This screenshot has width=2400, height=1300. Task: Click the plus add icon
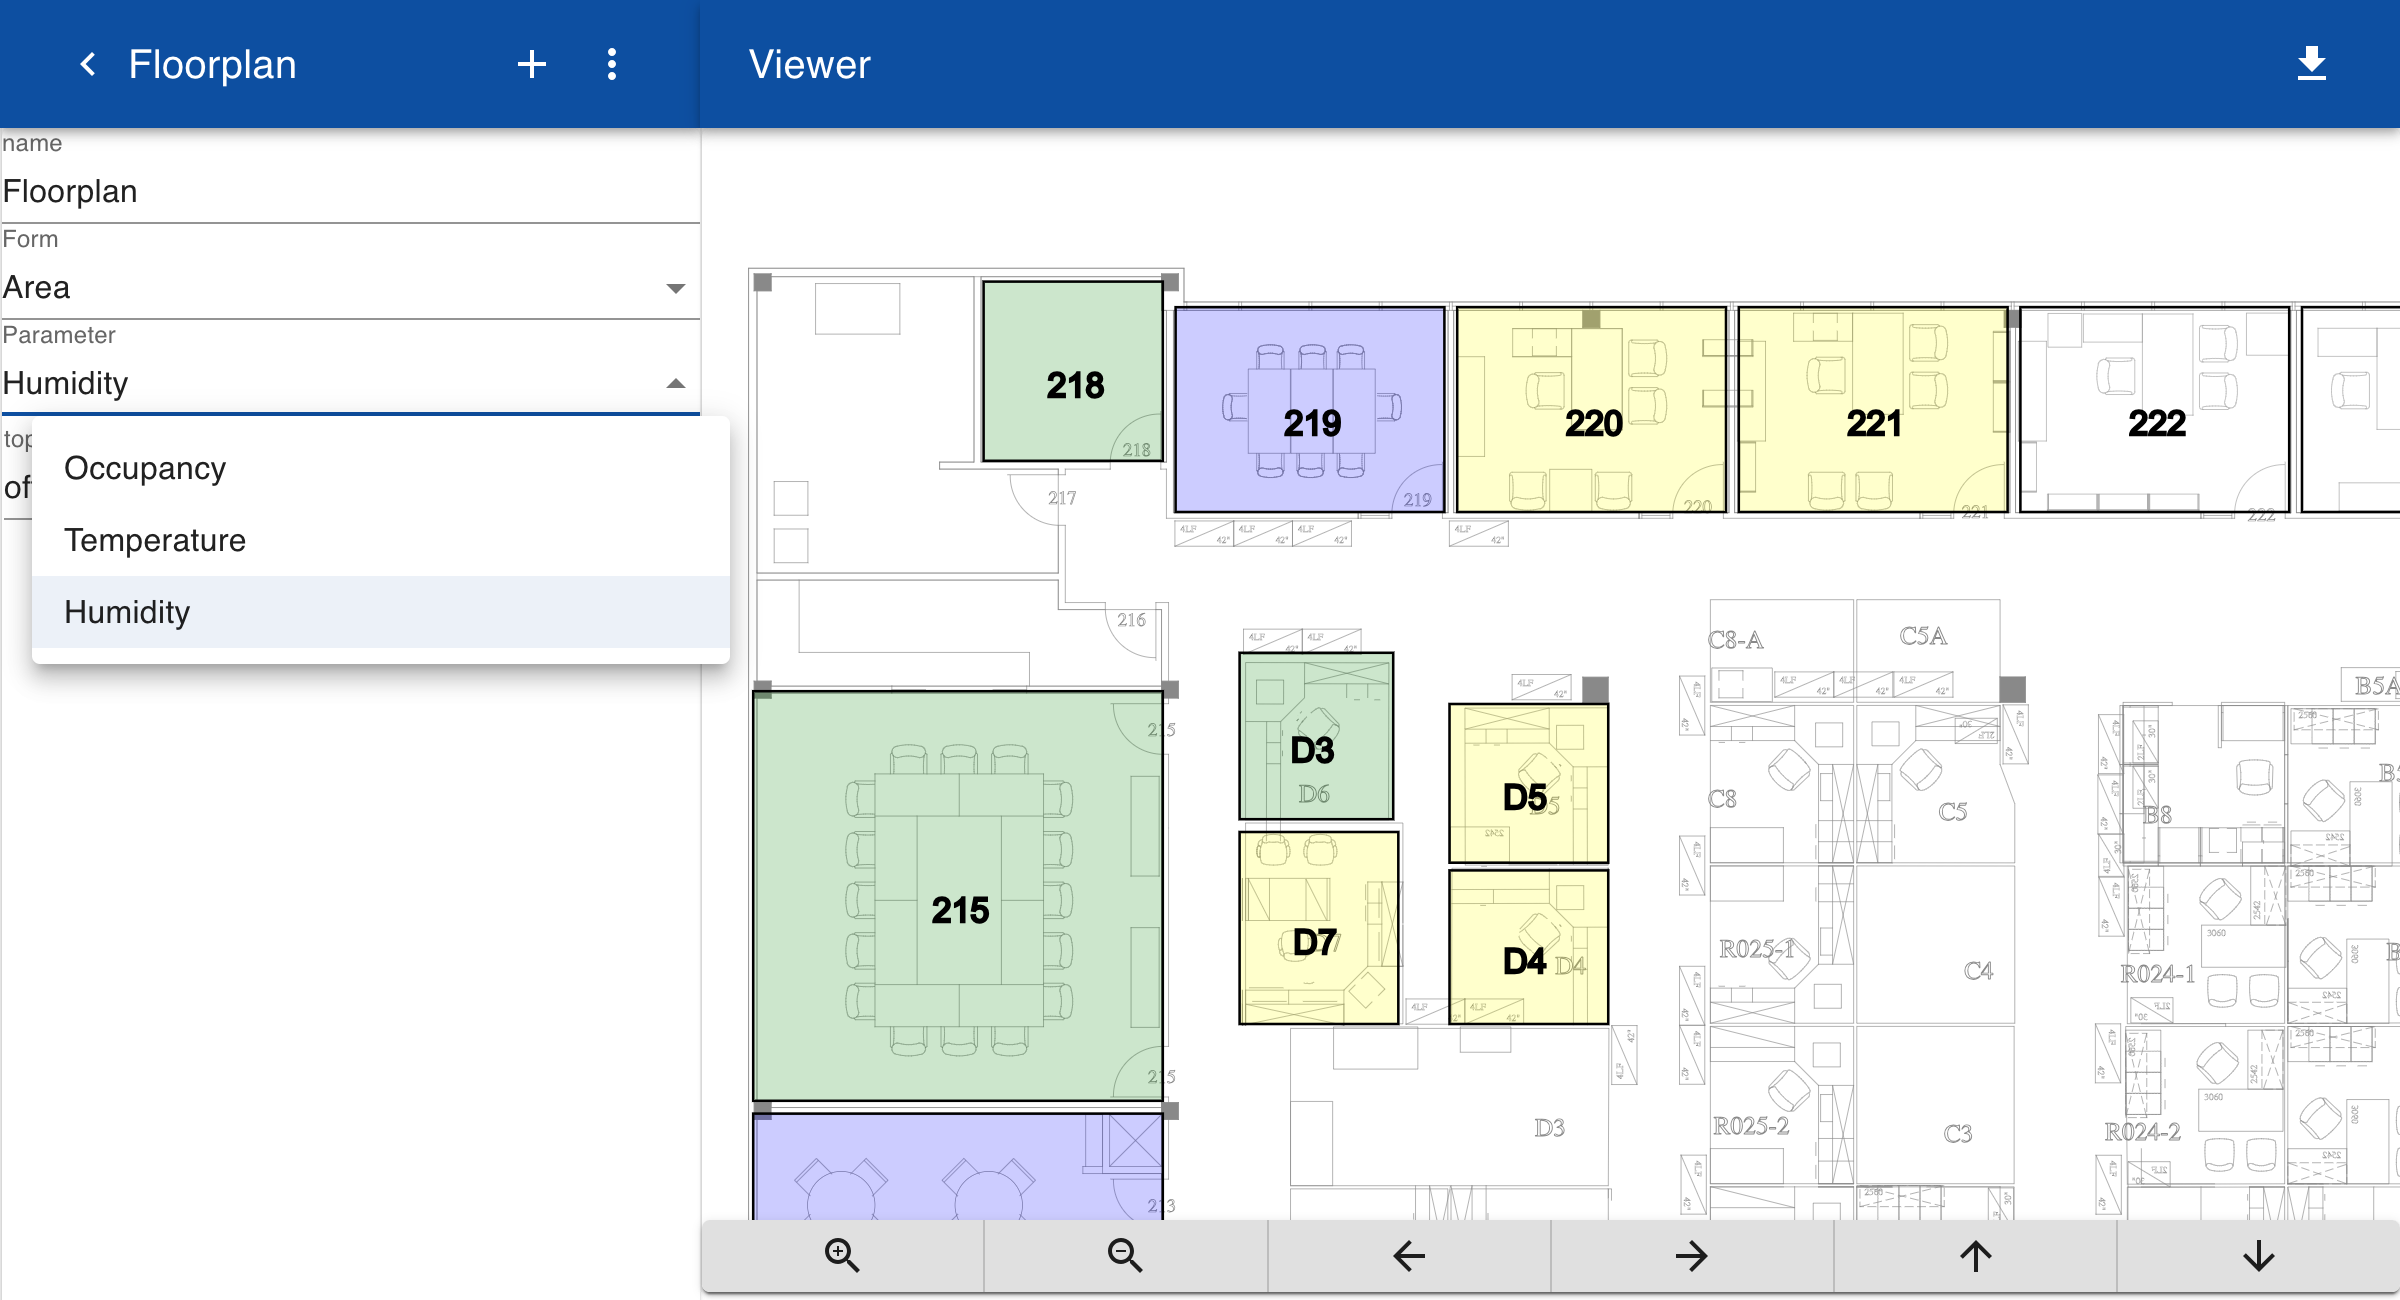pos(531,65)
